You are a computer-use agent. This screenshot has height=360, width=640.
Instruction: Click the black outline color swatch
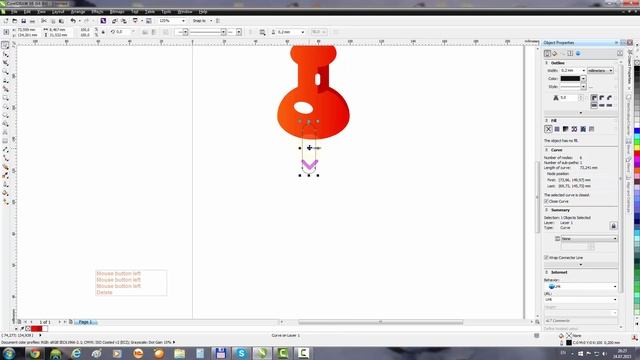click(x=570, y=78)
